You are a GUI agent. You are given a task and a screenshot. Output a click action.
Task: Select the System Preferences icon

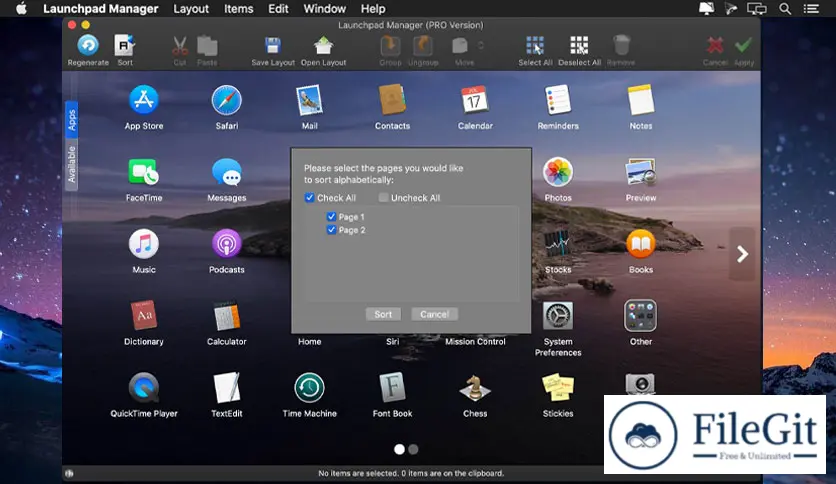coord(558,316)
